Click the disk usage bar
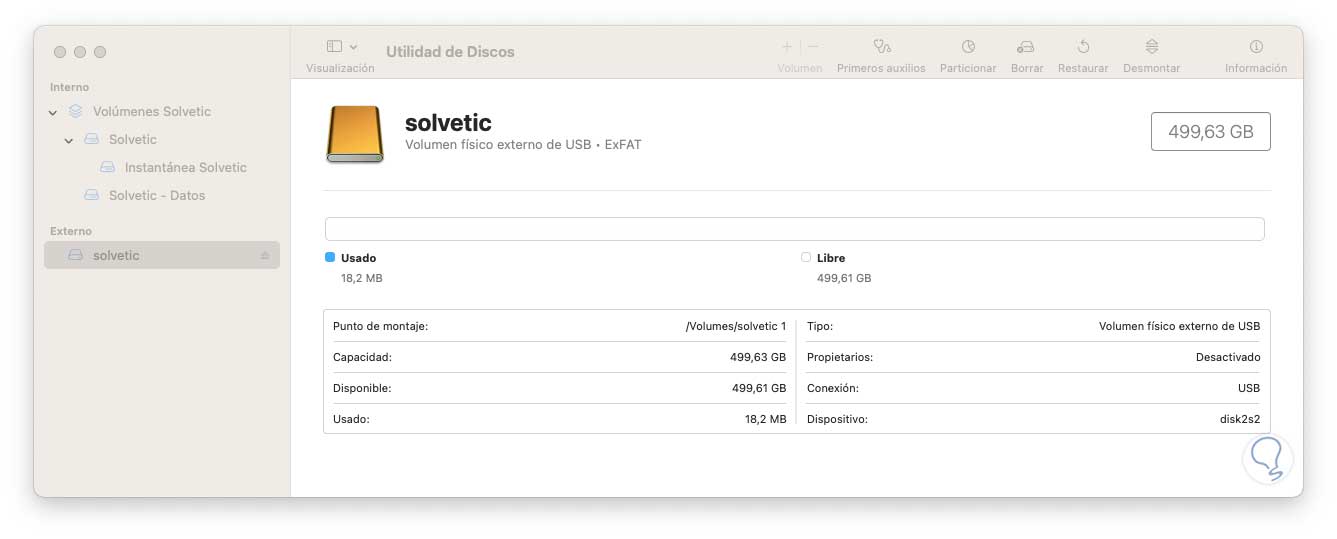This screenshot has width=1337, height=539. click(794, 229)
